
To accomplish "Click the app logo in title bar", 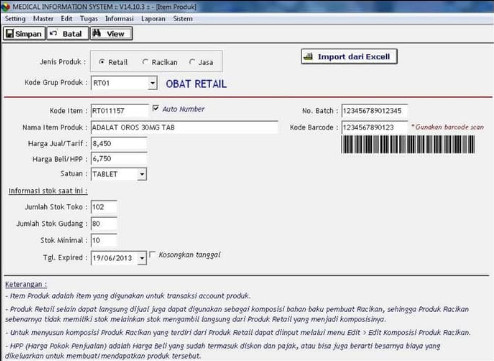I will coord(6,6).
